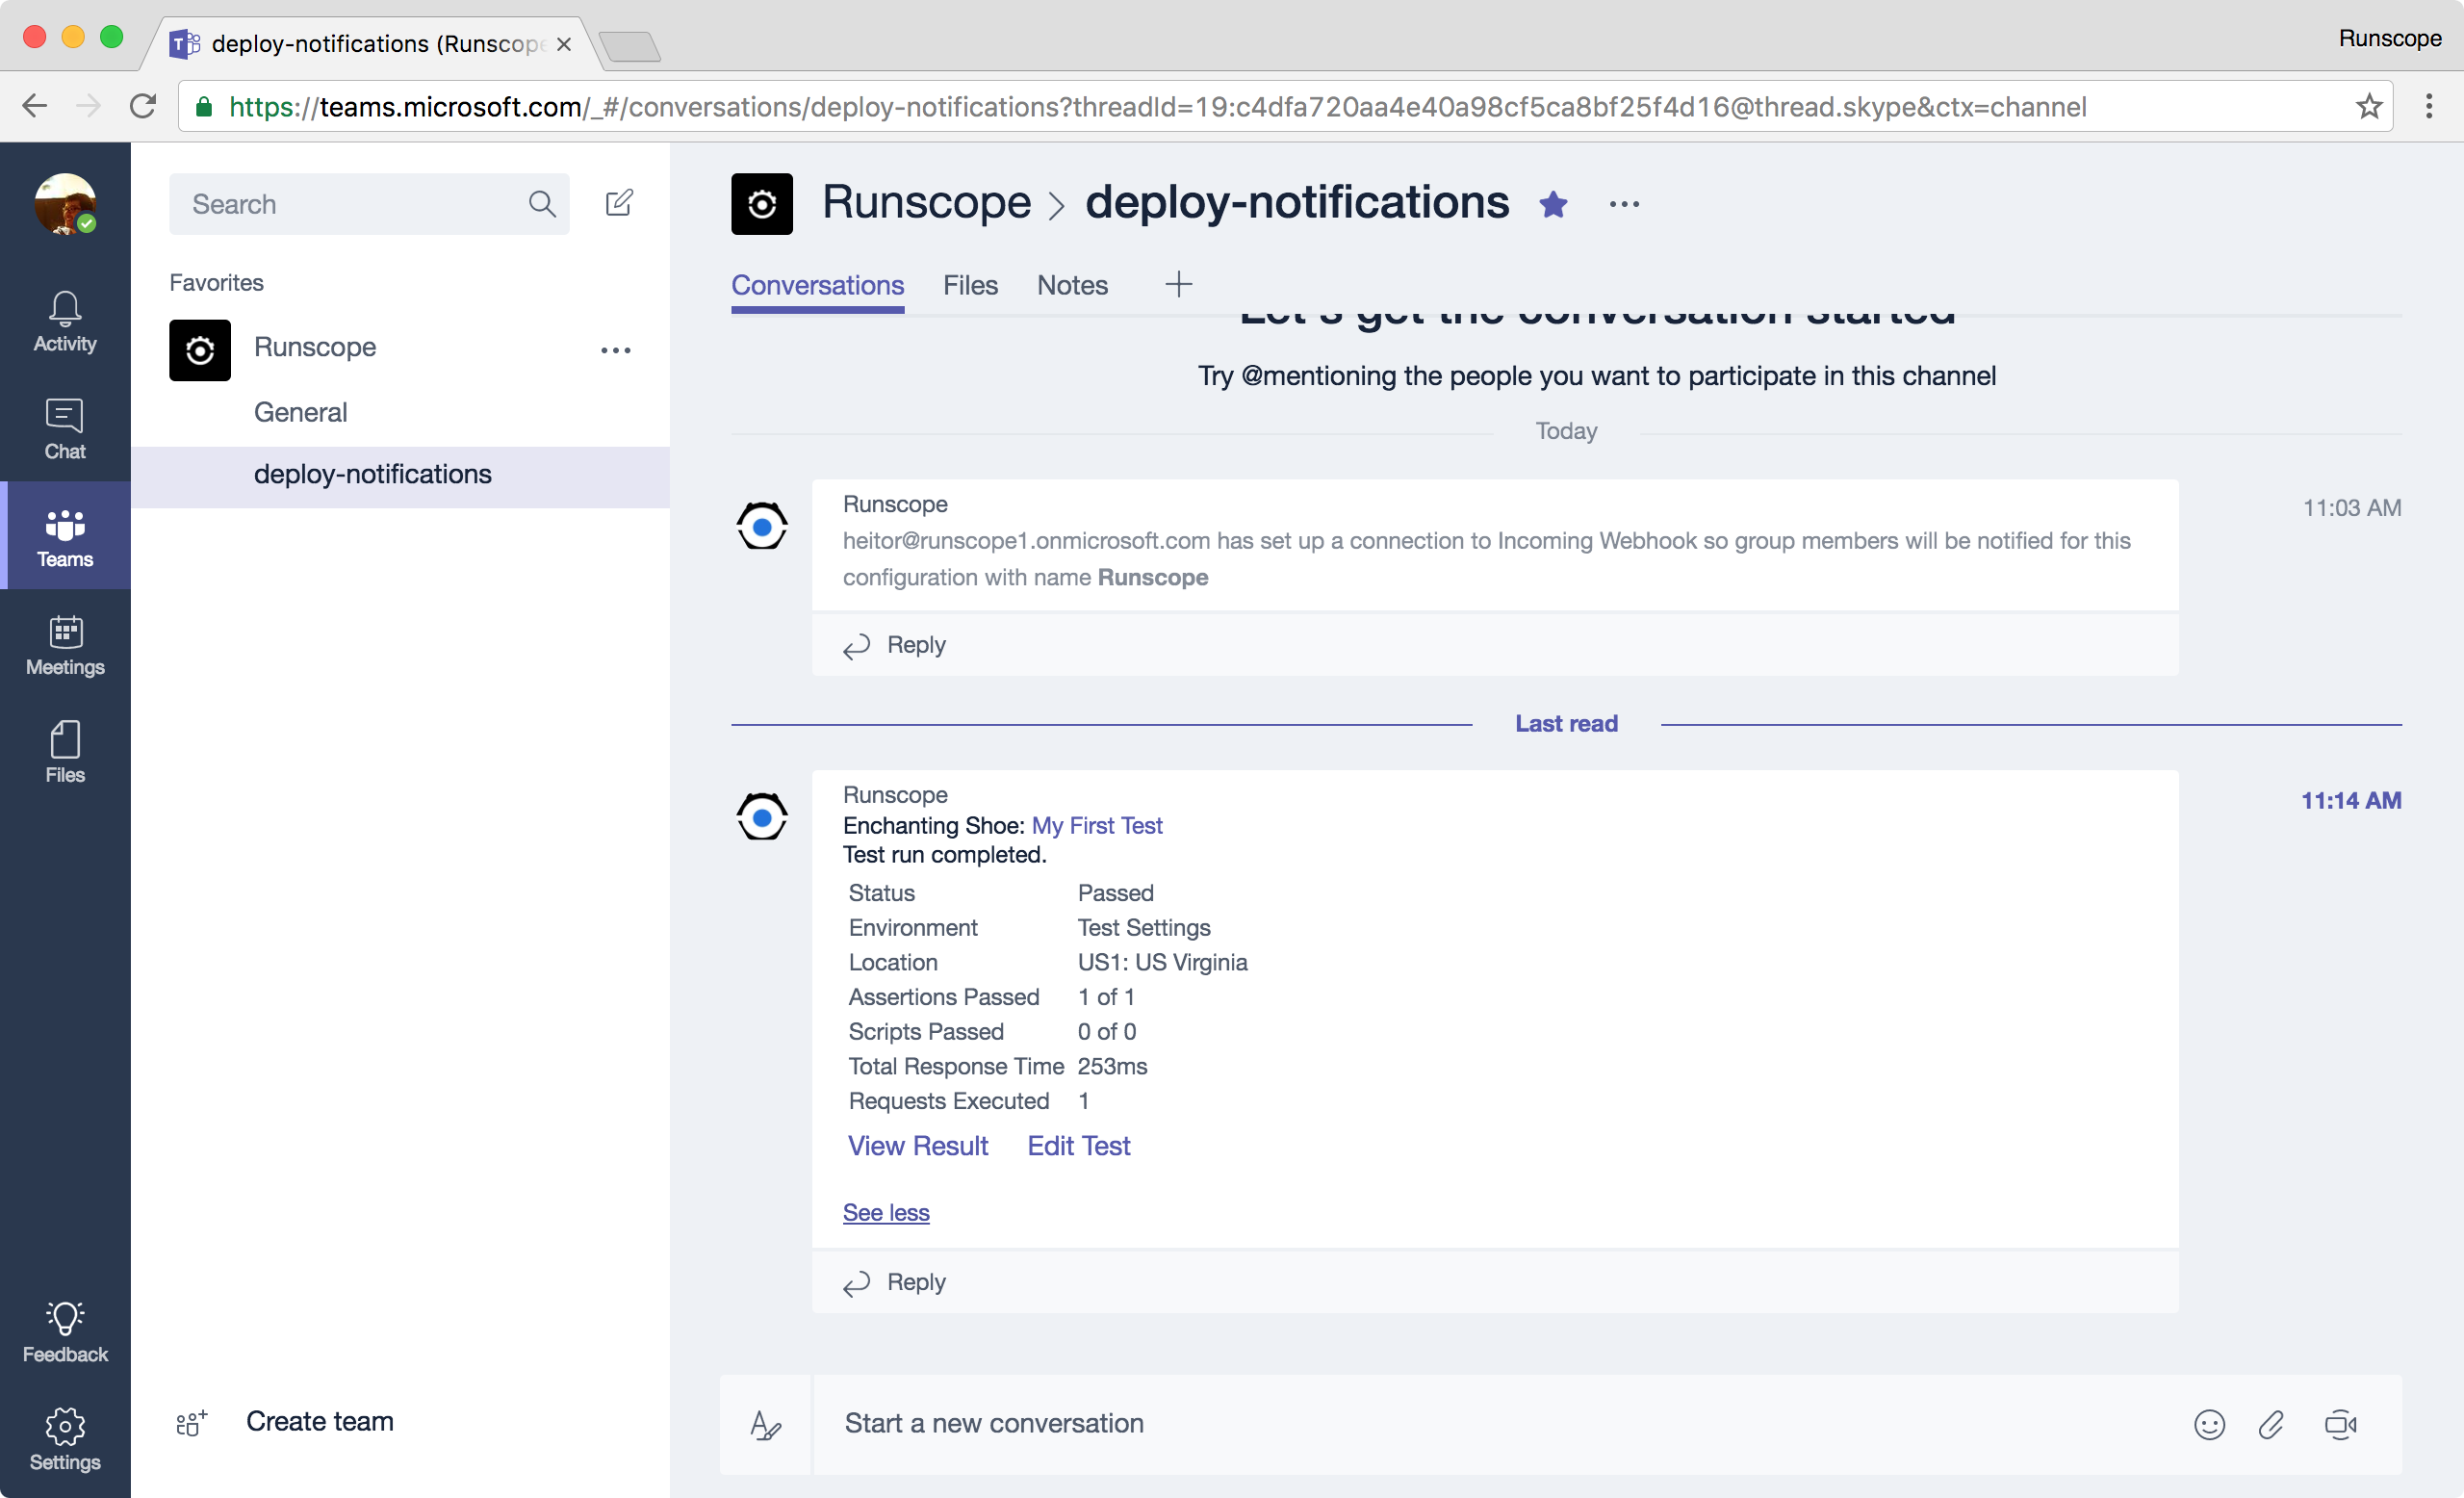Open a new browser tab

(630, 46)
